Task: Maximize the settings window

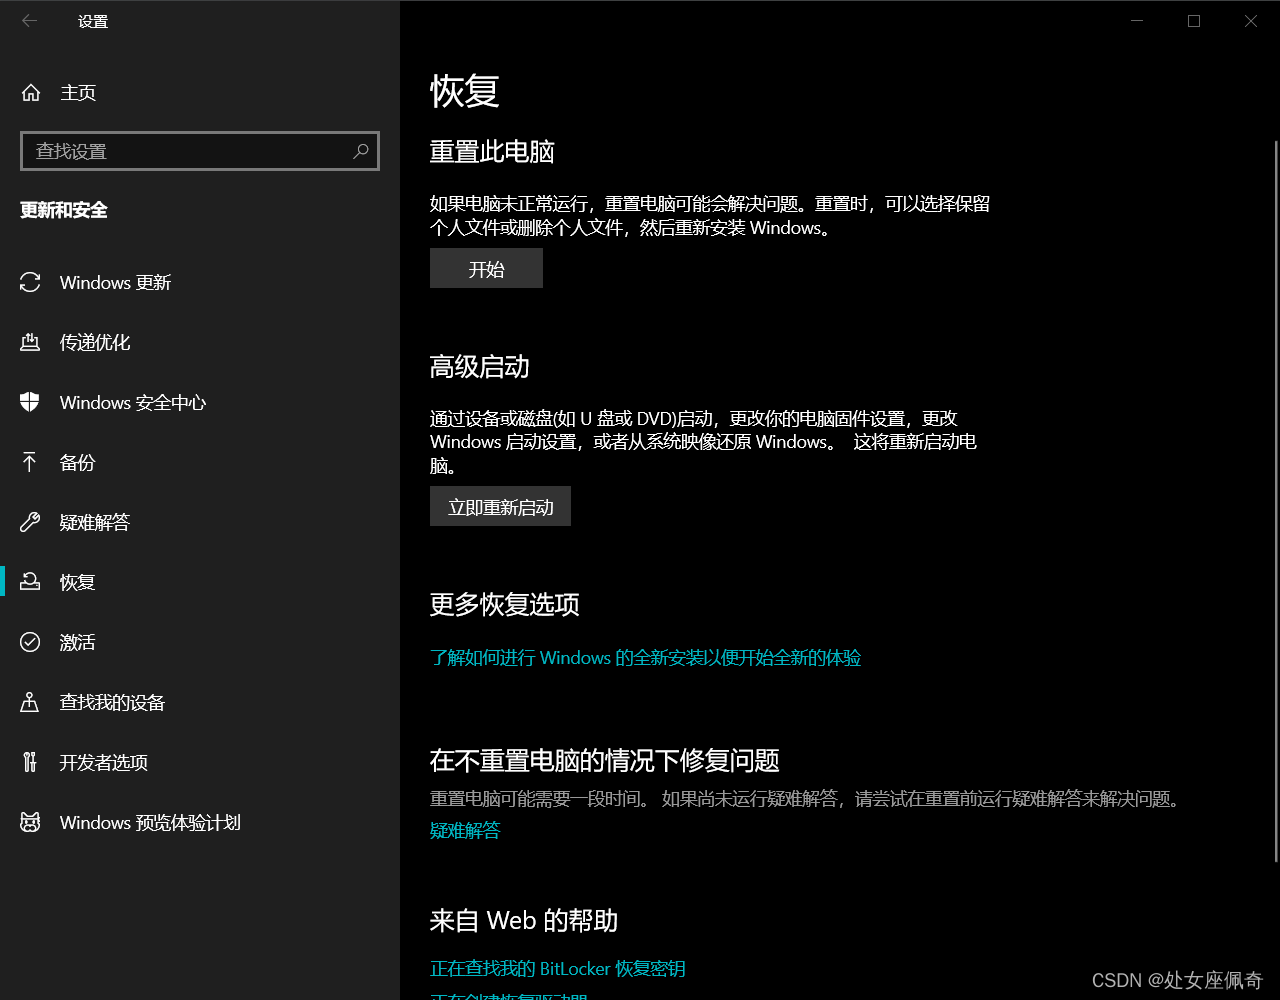Action: pyautogui.click(x=1194, y=21)
